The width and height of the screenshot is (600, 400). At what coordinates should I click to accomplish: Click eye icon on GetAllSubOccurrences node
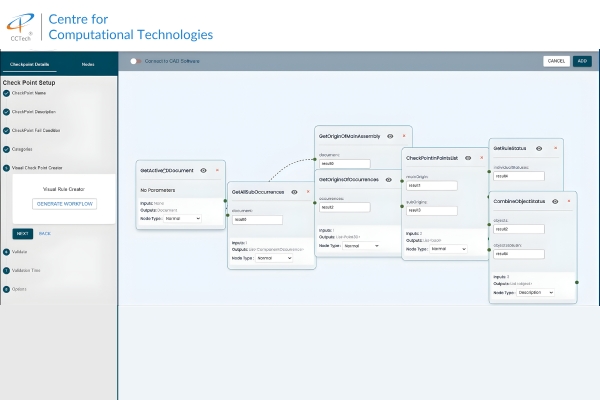click(x=294, y=191)
